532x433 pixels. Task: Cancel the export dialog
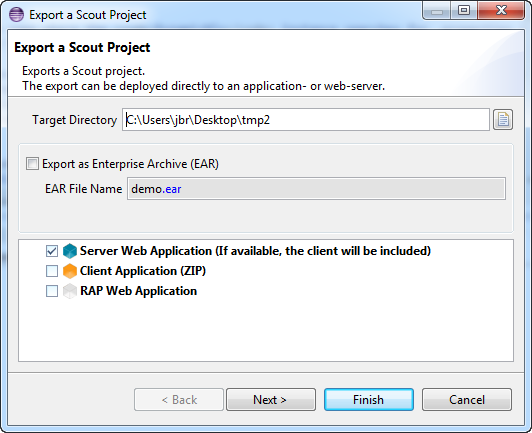coord(467,399)
